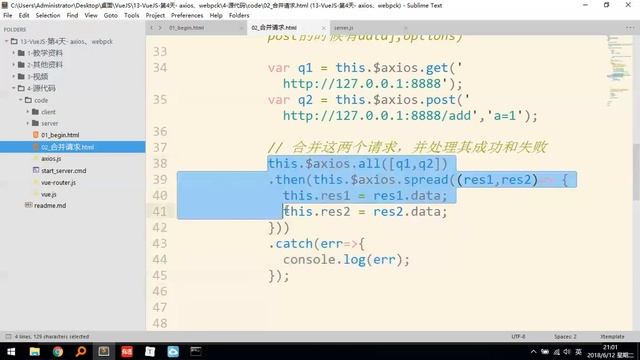Screen dimensions: 640x360
Task: Open the Project menu
Action: [x=155, y=15]
